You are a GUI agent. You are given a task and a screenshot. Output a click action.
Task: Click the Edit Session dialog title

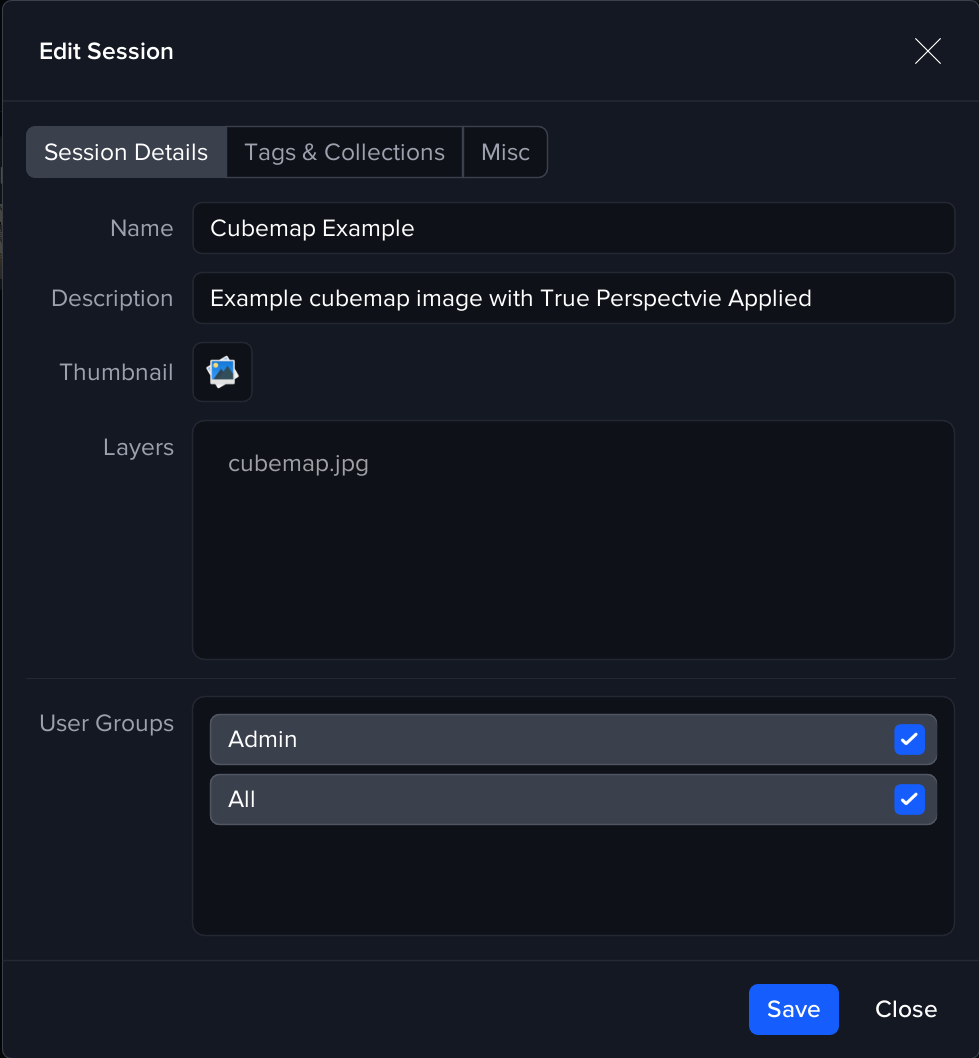point(106,52)
